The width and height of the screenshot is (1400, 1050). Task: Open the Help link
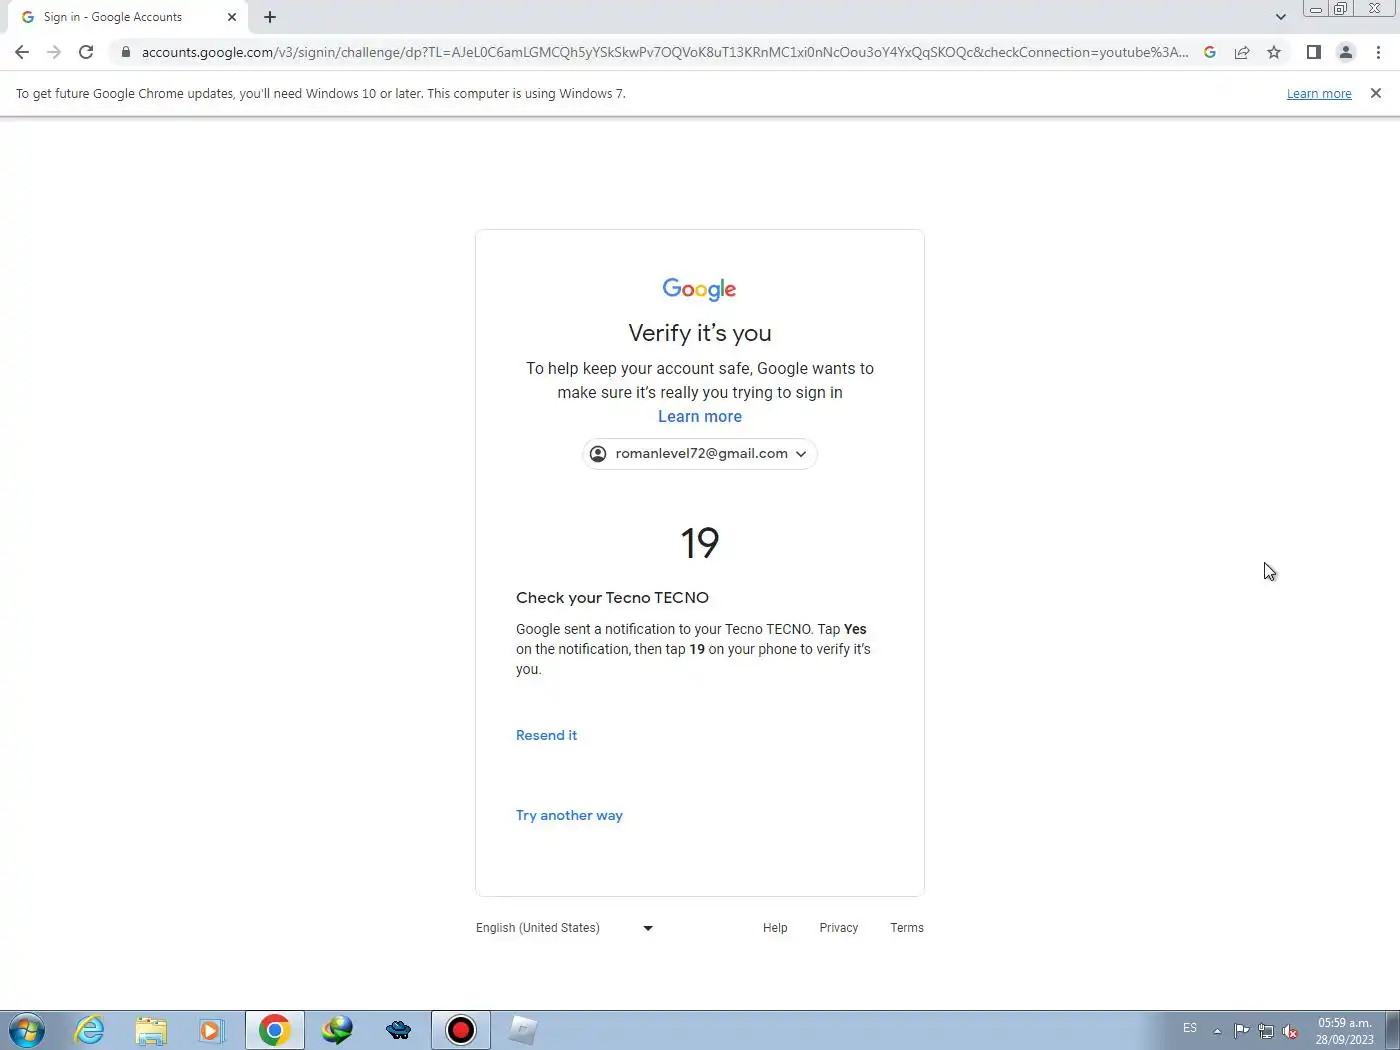pyautogui.click(x=775, y=928)
